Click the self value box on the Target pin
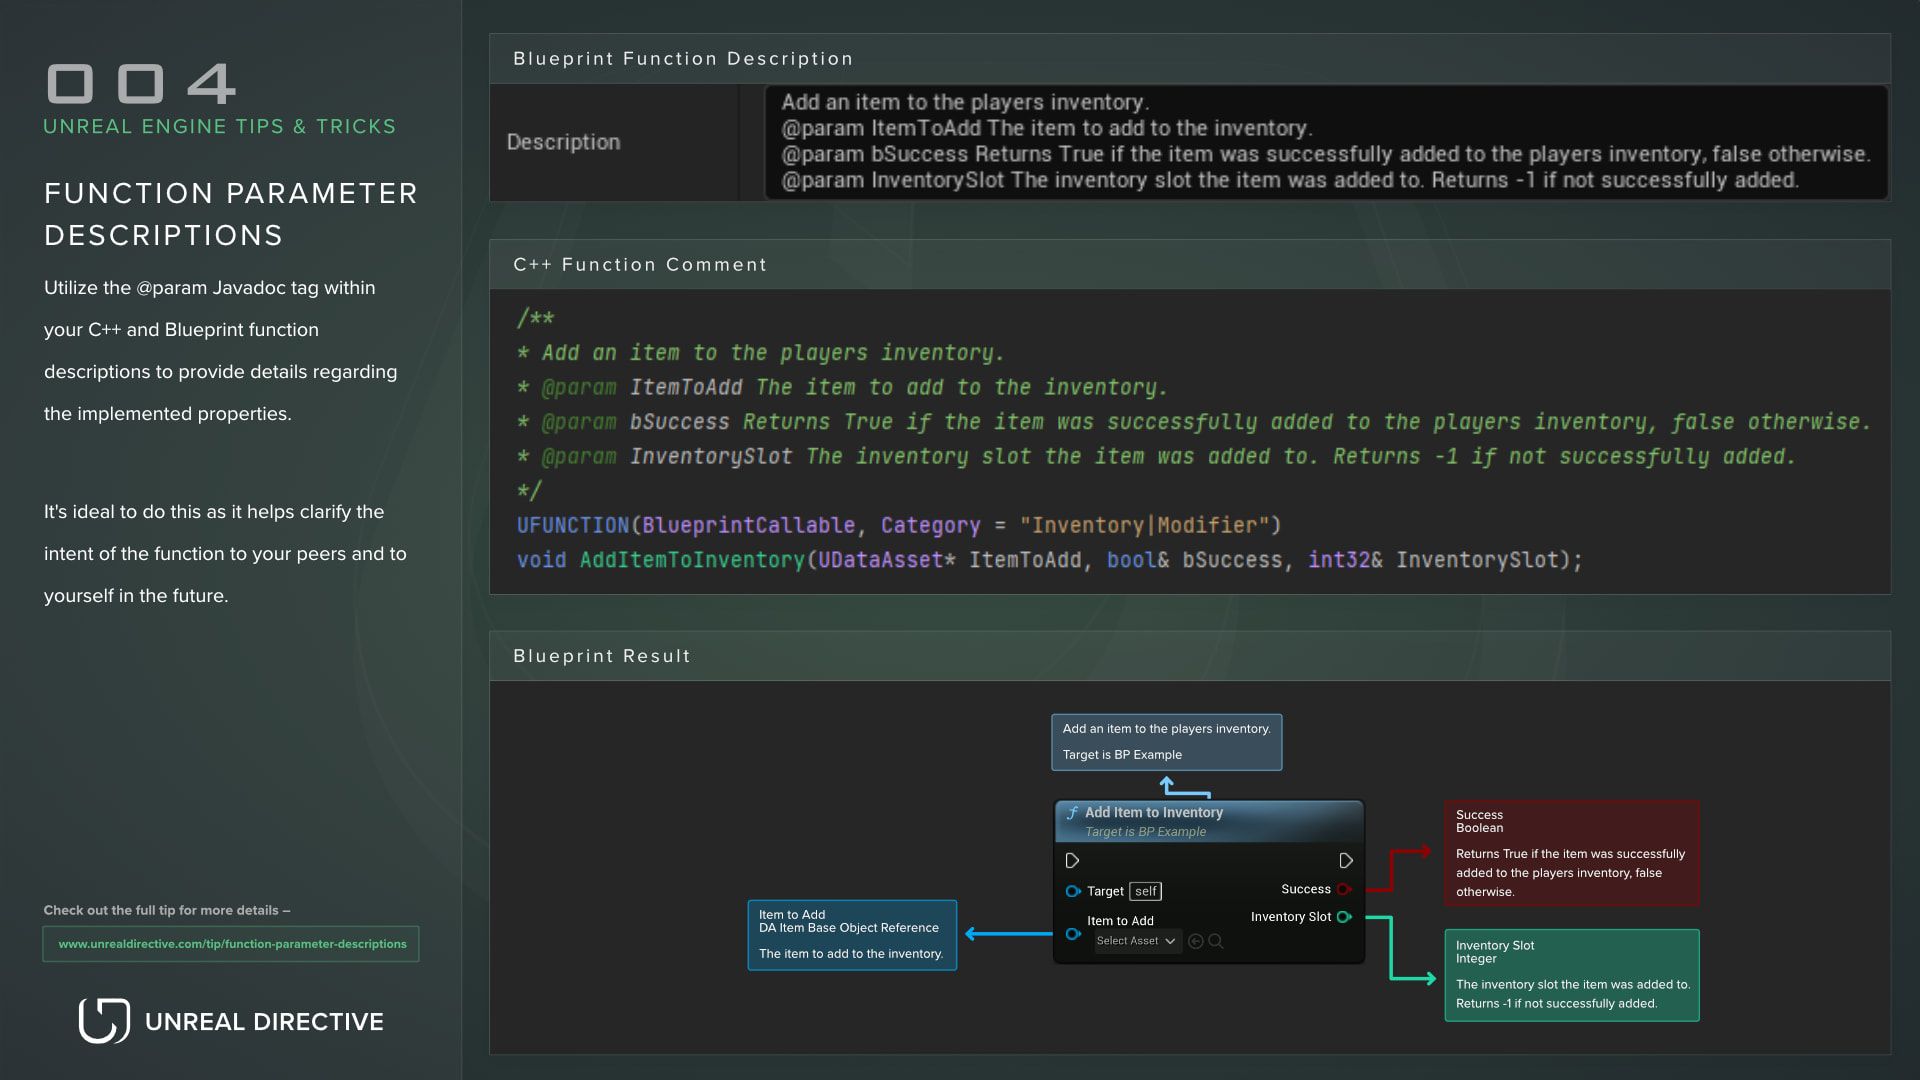The image size is (1920, 1080). tap(1145, 891)
